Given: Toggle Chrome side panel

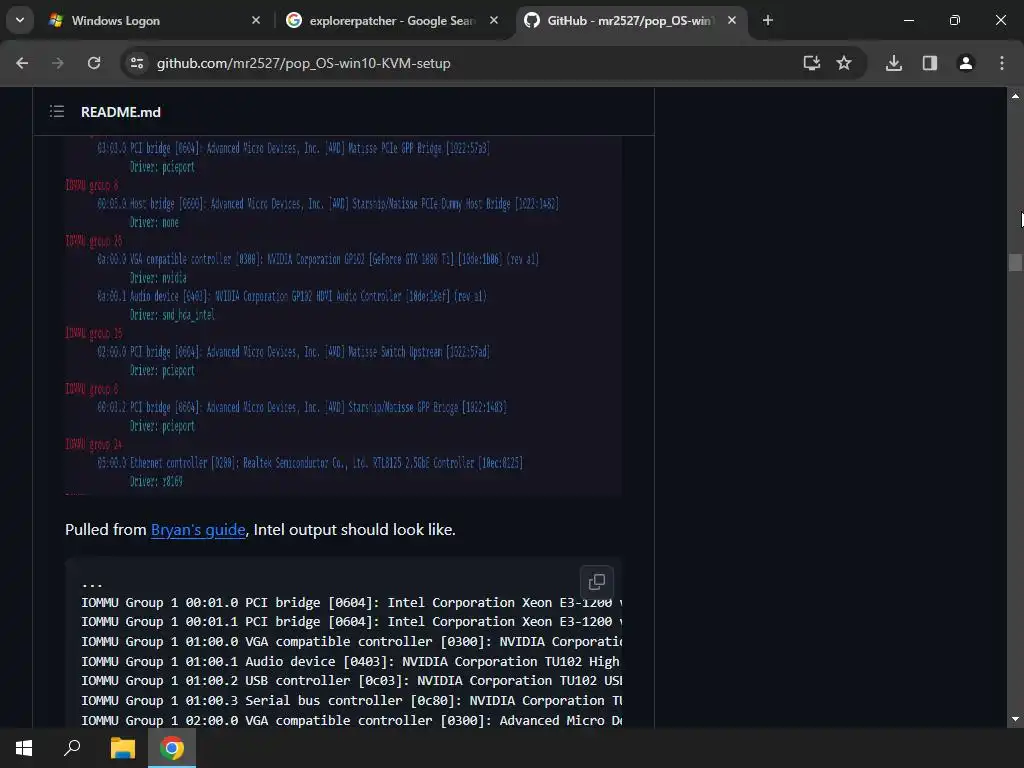Looking at the screenshot, I should point(930,63).
